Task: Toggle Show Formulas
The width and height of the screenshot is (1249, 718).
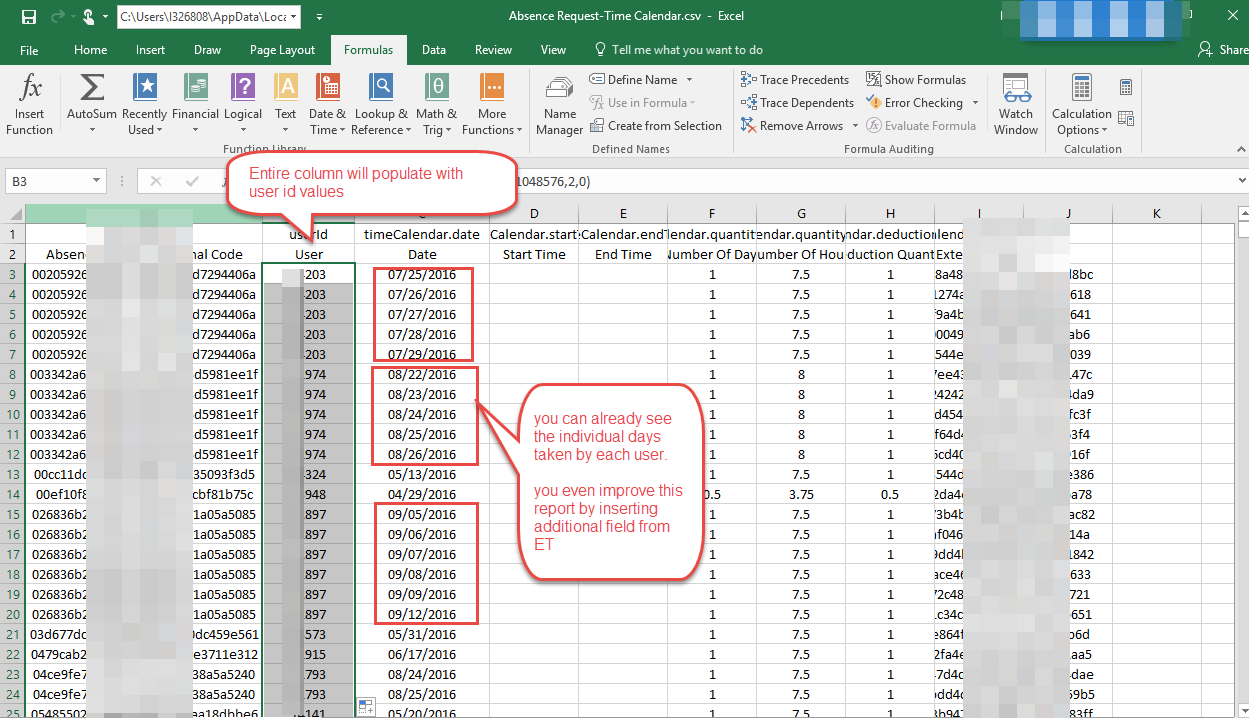Action: pyautogui.click(x=916, y=80)
